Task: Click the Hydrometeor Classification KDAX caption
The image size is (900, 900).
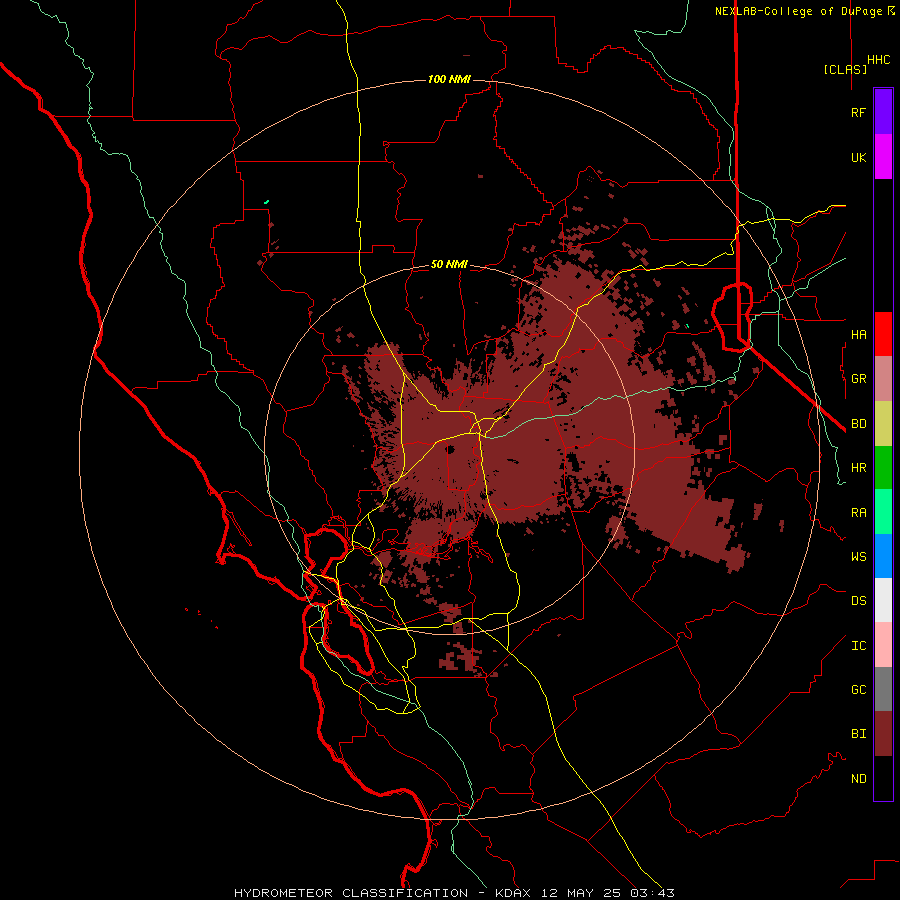Action: (x=454, y=893)
